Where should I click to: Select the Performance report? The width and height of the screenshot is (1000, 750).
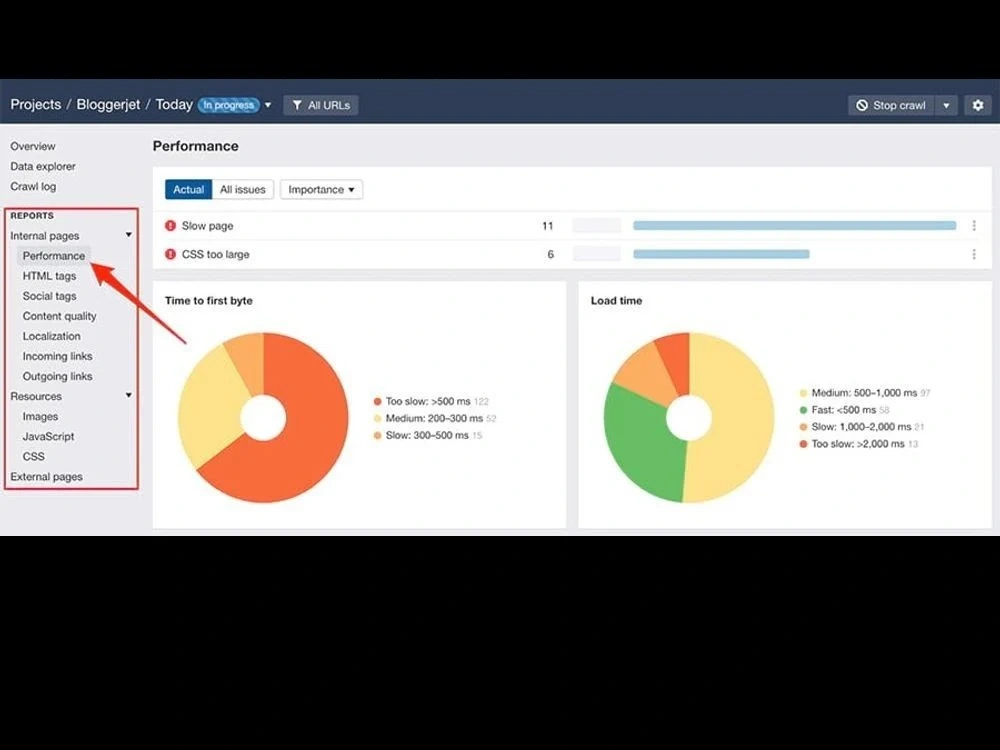pyautogui.click(x=54, y=256)
